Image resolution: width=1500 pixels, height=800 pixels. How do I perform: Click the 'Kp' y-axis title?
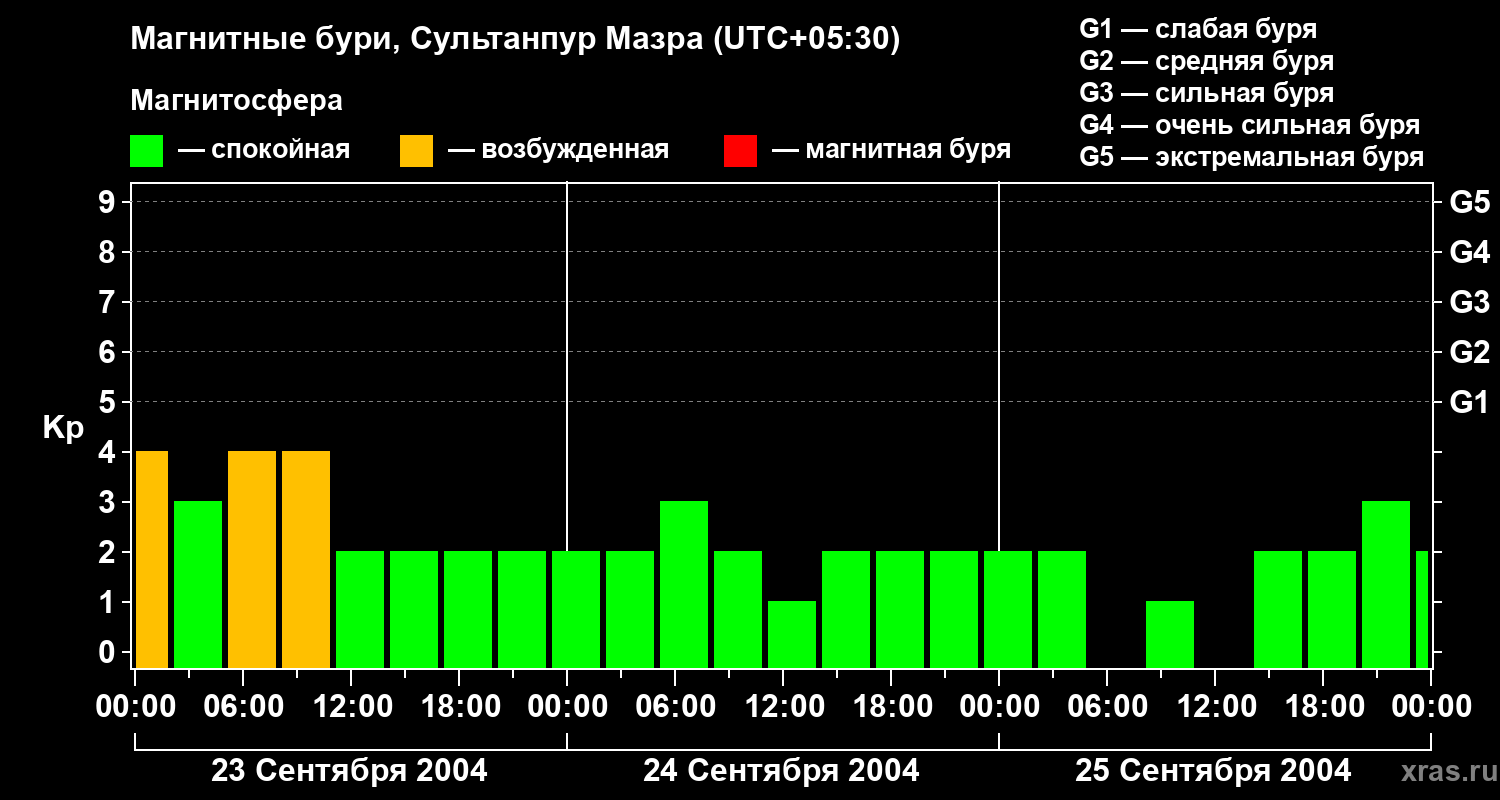point(63,427)
